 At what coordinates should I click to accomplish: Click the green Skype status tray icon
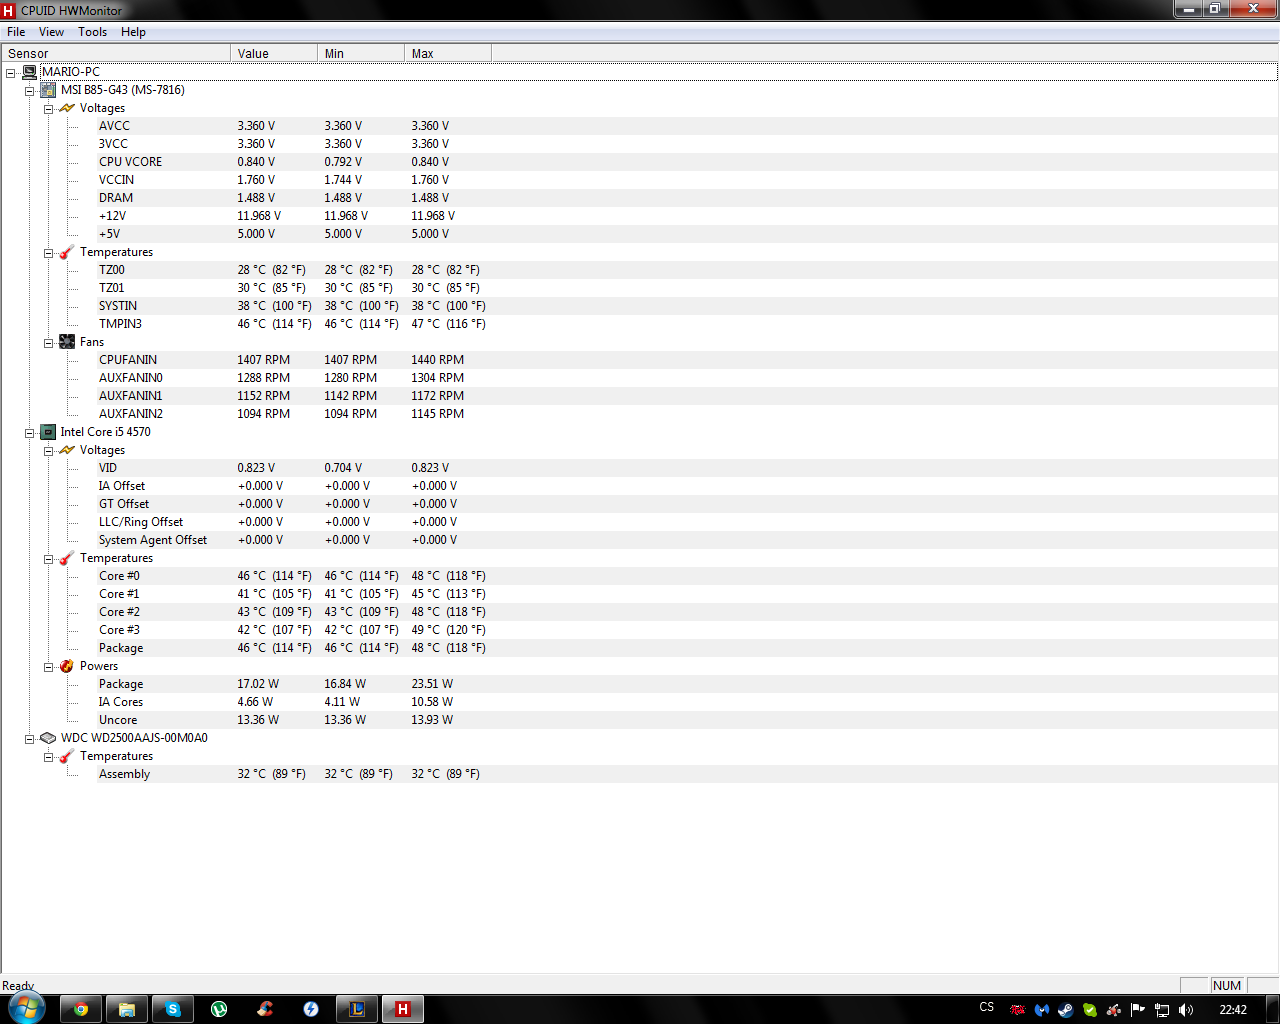point(1090,1010)
